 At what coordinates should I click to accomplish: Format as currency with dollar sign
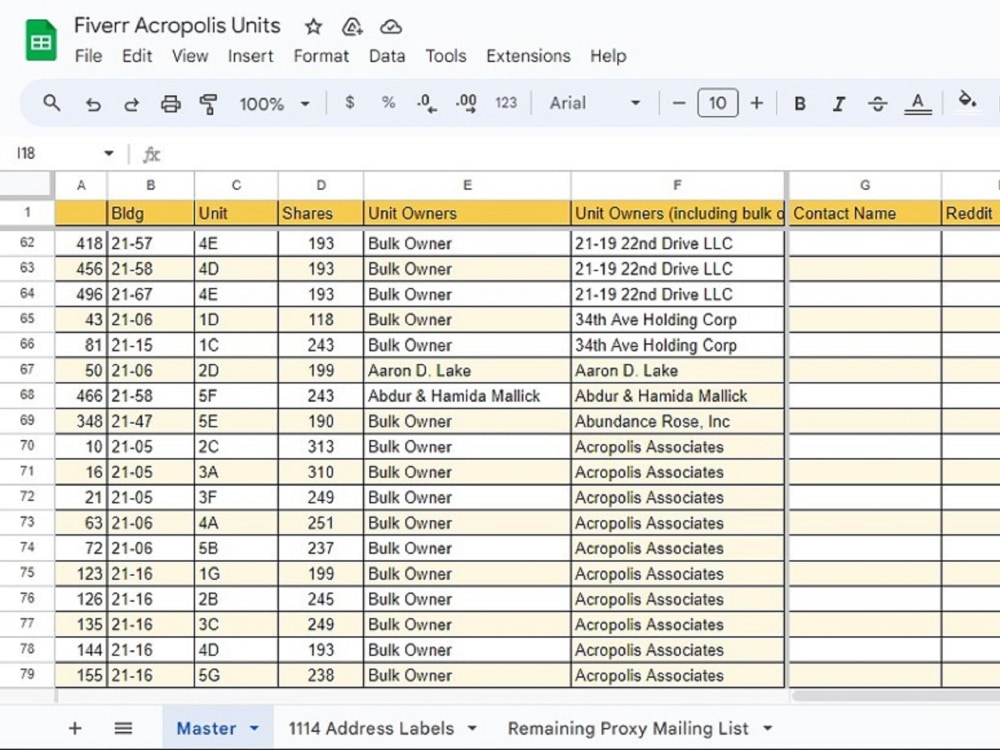point(349,103)
